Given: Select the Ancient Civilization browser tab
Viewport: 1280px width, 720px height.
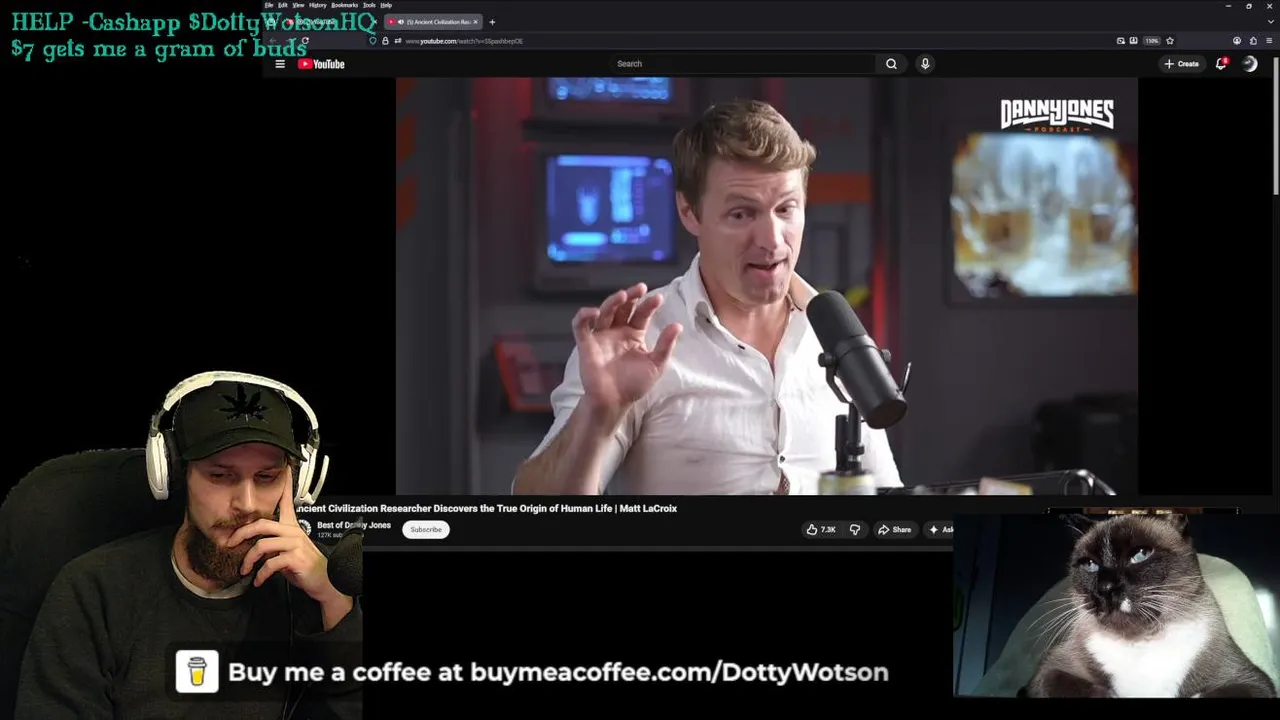Looking at the screenshot, I should (434, 22).
